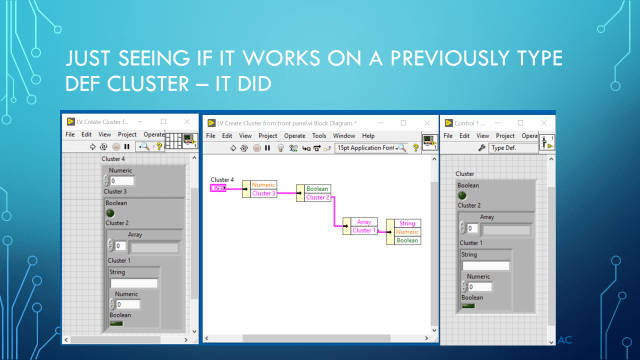This screenshot has width=640, height=360.
Task: Click scroll-right arrow in the front panel window
Action: pyautogui.click(x=186, y=340)
